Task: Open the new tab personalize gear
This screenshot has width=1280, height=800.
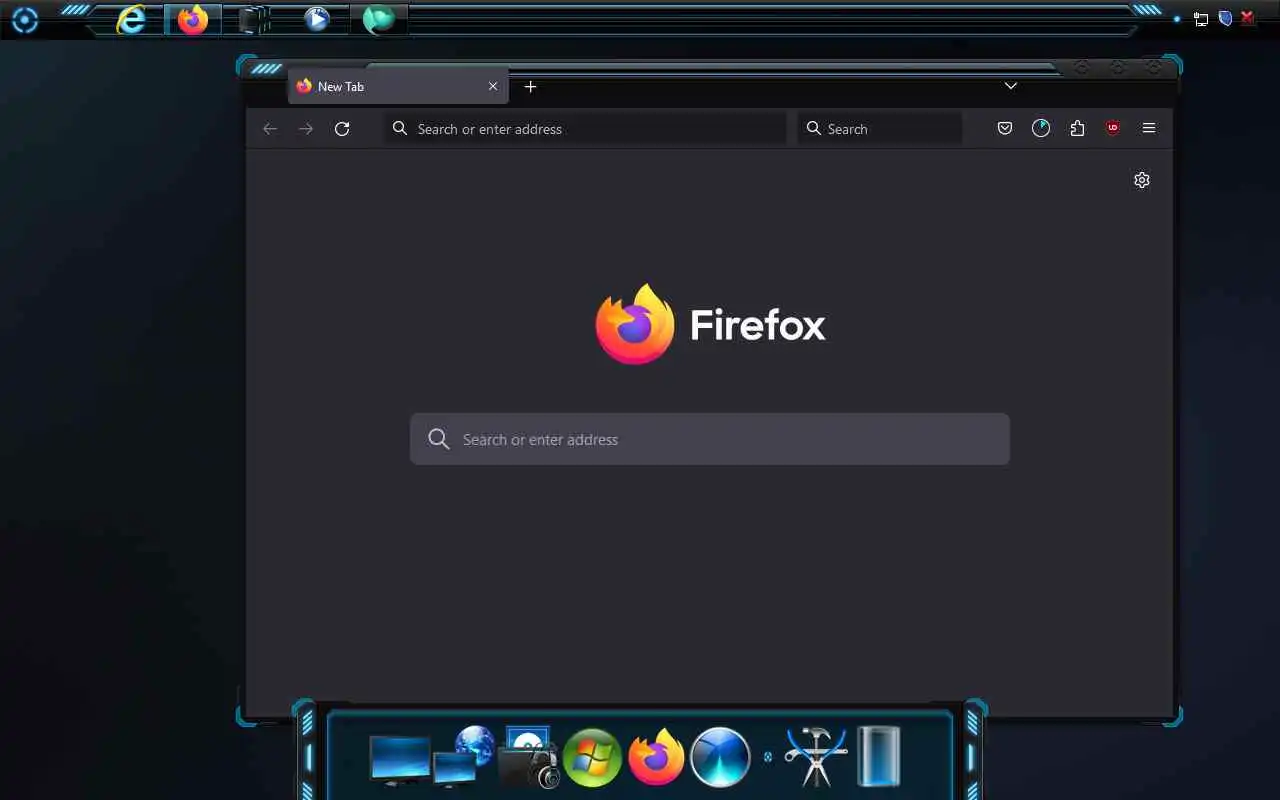Action: (1142, 180)
